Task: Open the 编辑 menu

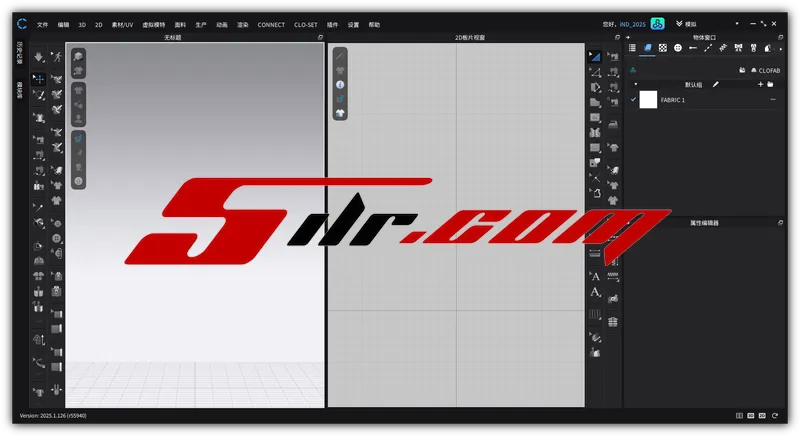Action: [x=63, y=24]
